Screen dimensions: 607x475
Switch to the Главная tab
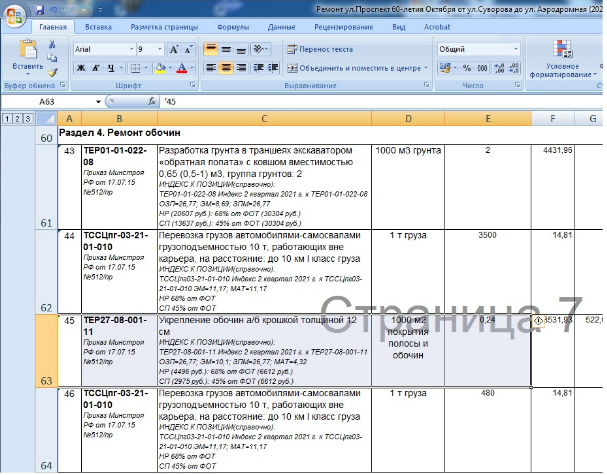click(53, 27)
